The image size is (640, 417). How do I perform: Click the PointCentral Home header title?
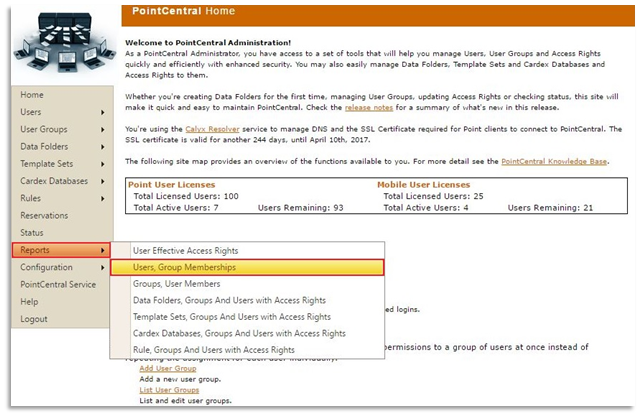[183, 11]
